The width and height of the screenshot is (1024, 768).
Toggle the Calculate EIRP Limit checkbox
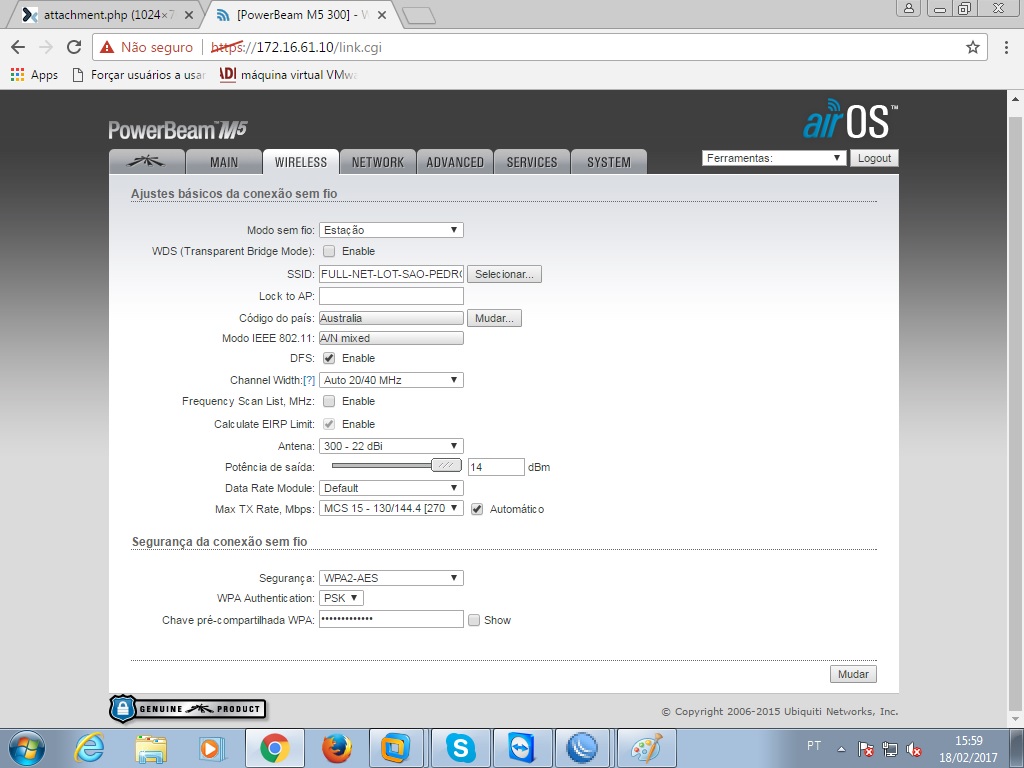point(329,424)
